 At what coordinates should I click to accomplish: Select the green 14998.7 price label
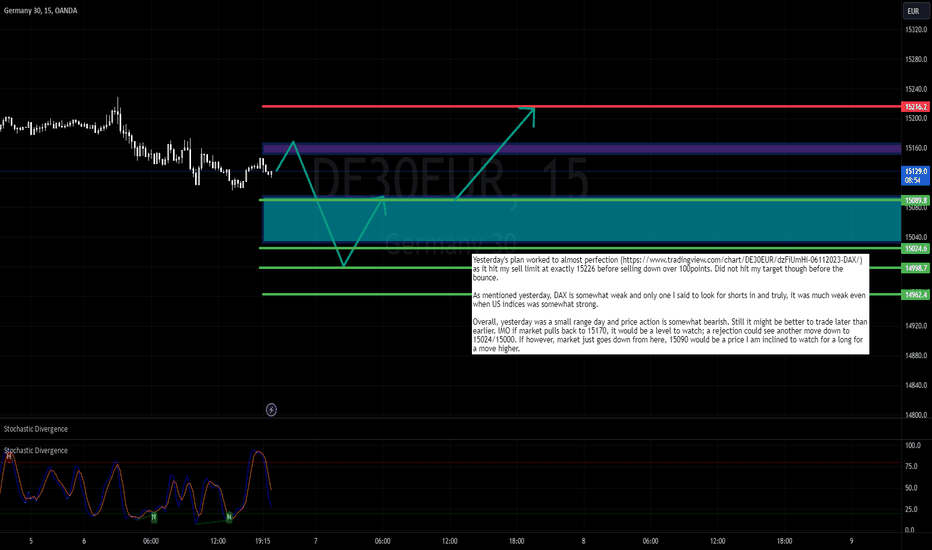915,268
